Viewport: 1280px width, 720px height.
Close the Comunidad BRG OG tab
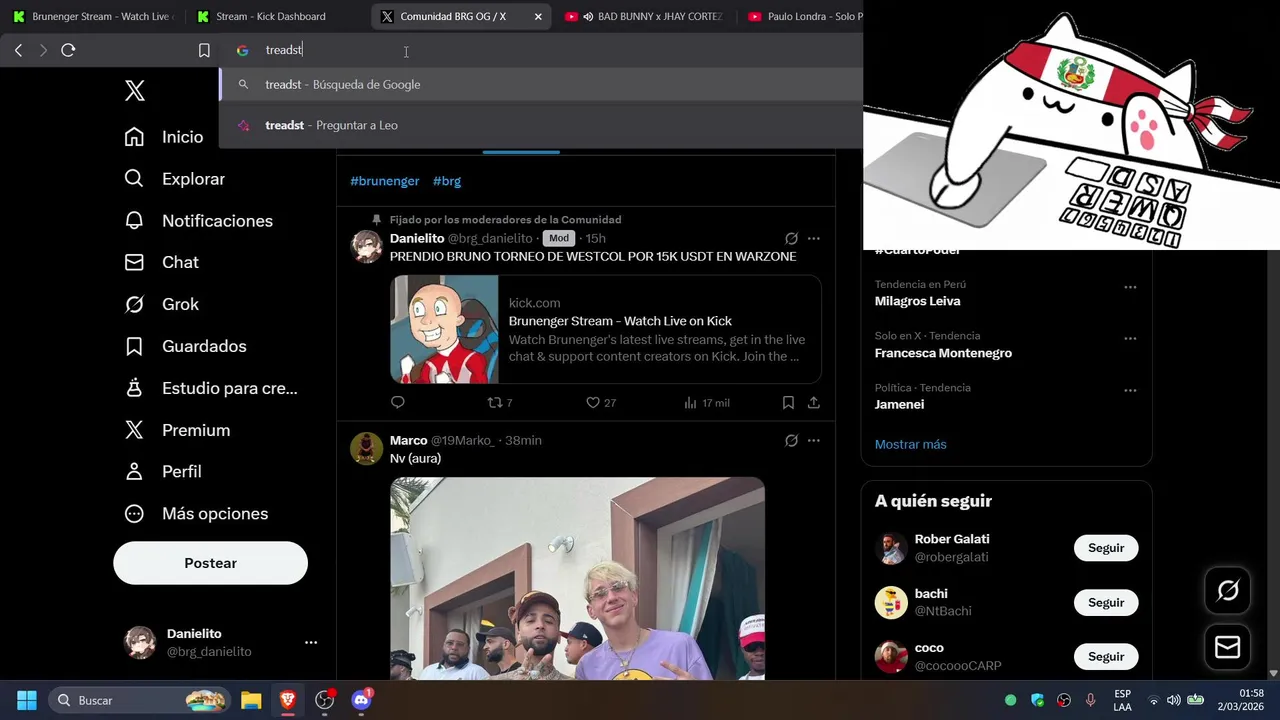538,16
